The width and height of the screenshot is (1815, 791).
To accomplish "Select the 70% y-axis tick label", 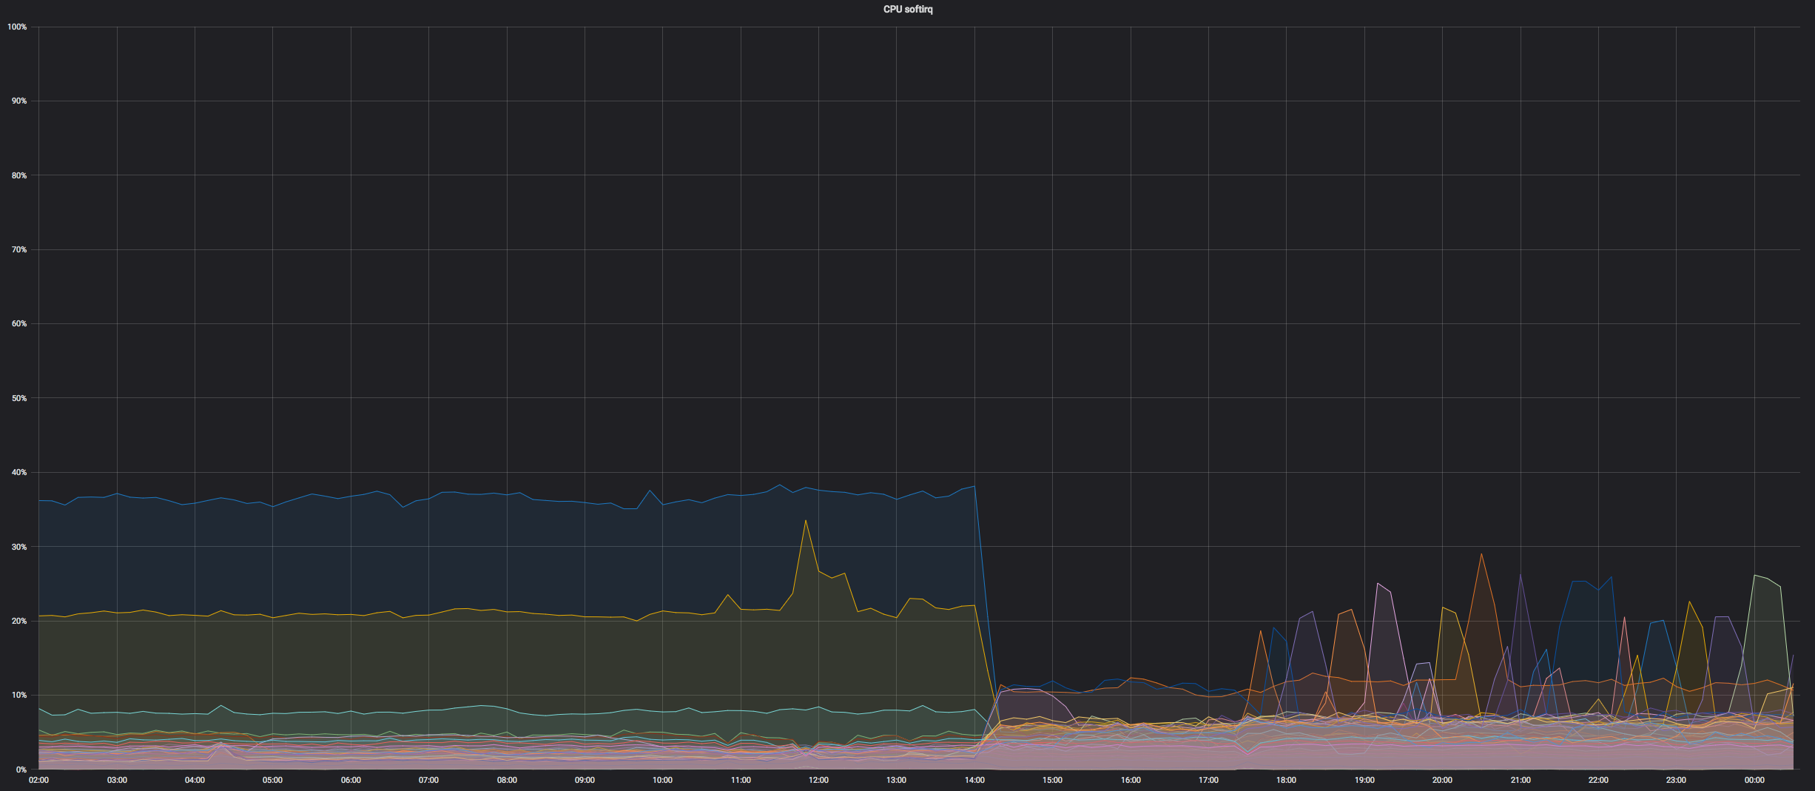I will [x=19, y=250].
